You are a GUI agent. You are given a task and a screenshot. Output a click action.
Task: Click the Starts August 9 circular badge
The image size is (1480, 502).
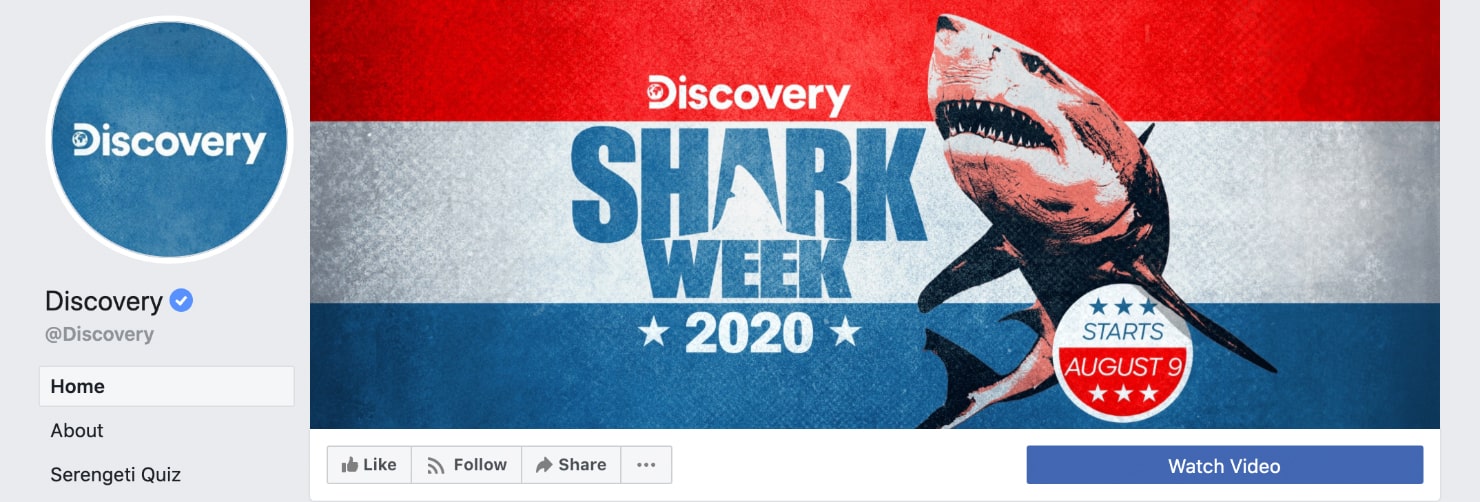click(1123, 352)
